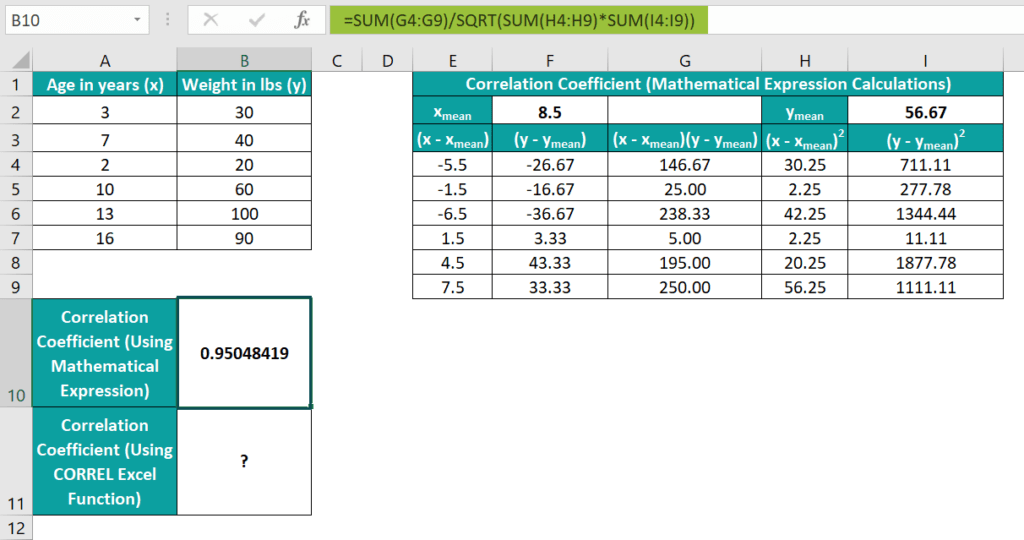The height and width of the screenshot is (540, 1024).
Task: Click the Select All corner triangle
Action: (20, 61)
